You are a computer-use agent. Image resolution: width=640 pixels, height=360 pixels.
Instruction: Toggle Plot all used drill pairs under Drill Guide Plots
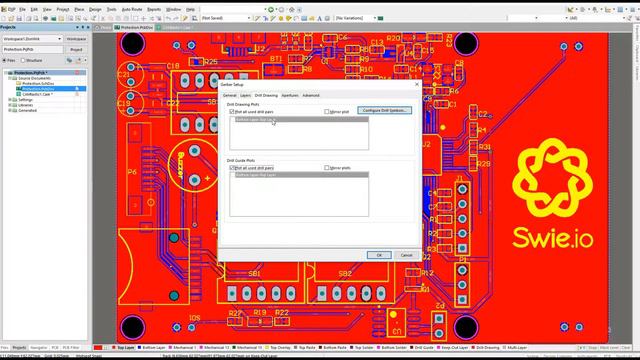[x=232, y=168]
